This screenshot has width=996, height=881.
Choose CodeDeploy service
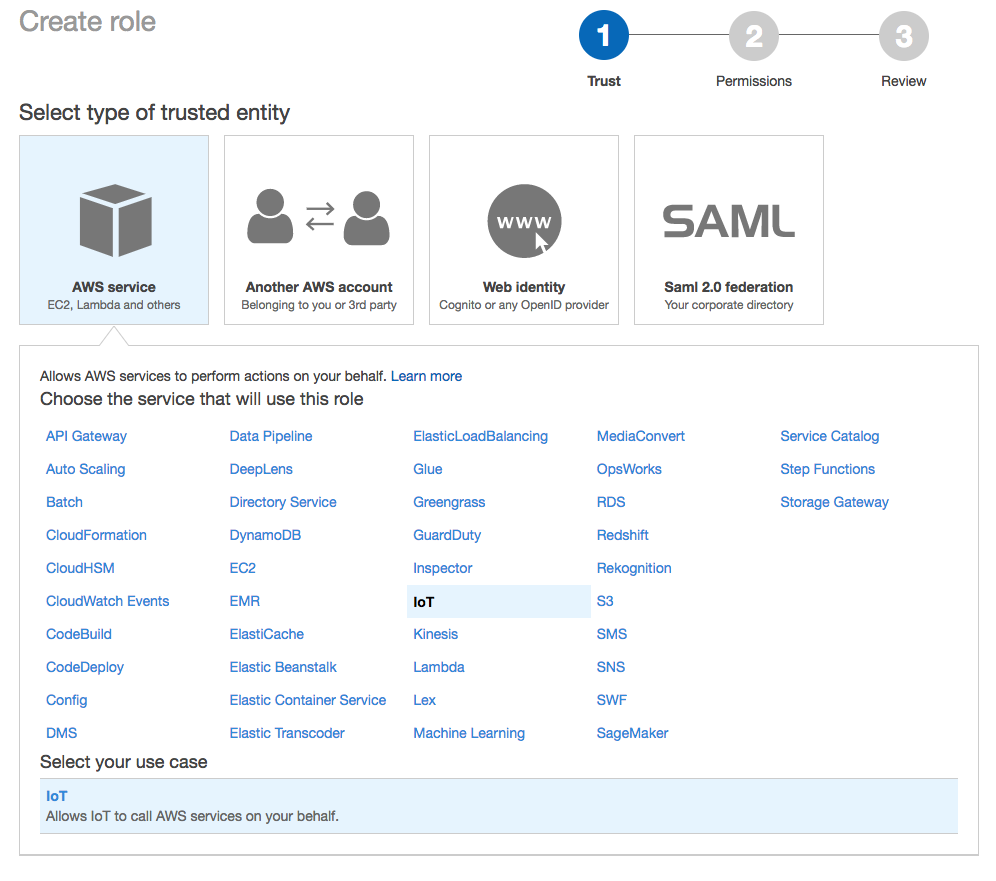pyautogui.click(x=85, y=668)
